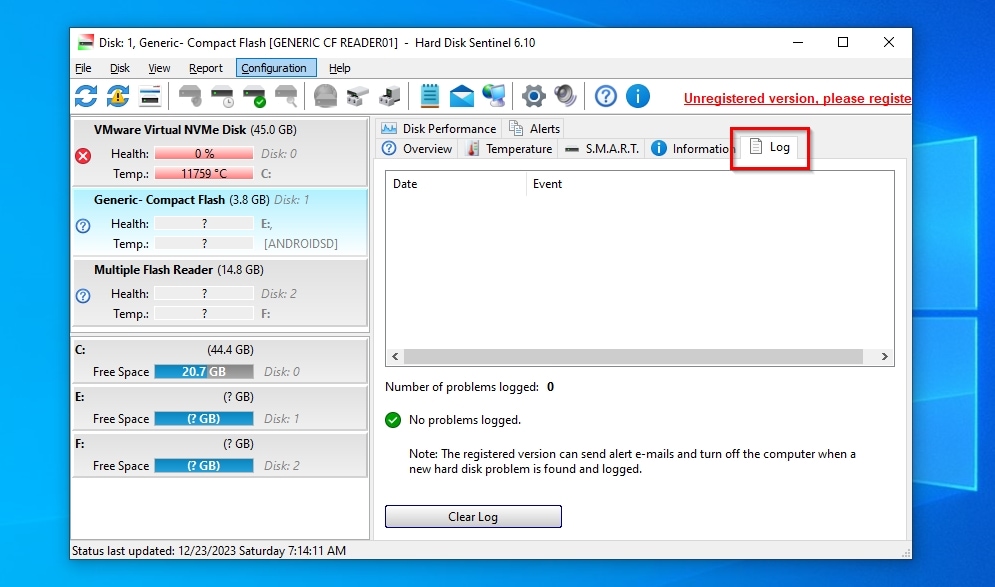The height and width of the screenshot is (587, 995).
Task: Switch to the S.M.A.R.T. tab
Action: [602, 148]
